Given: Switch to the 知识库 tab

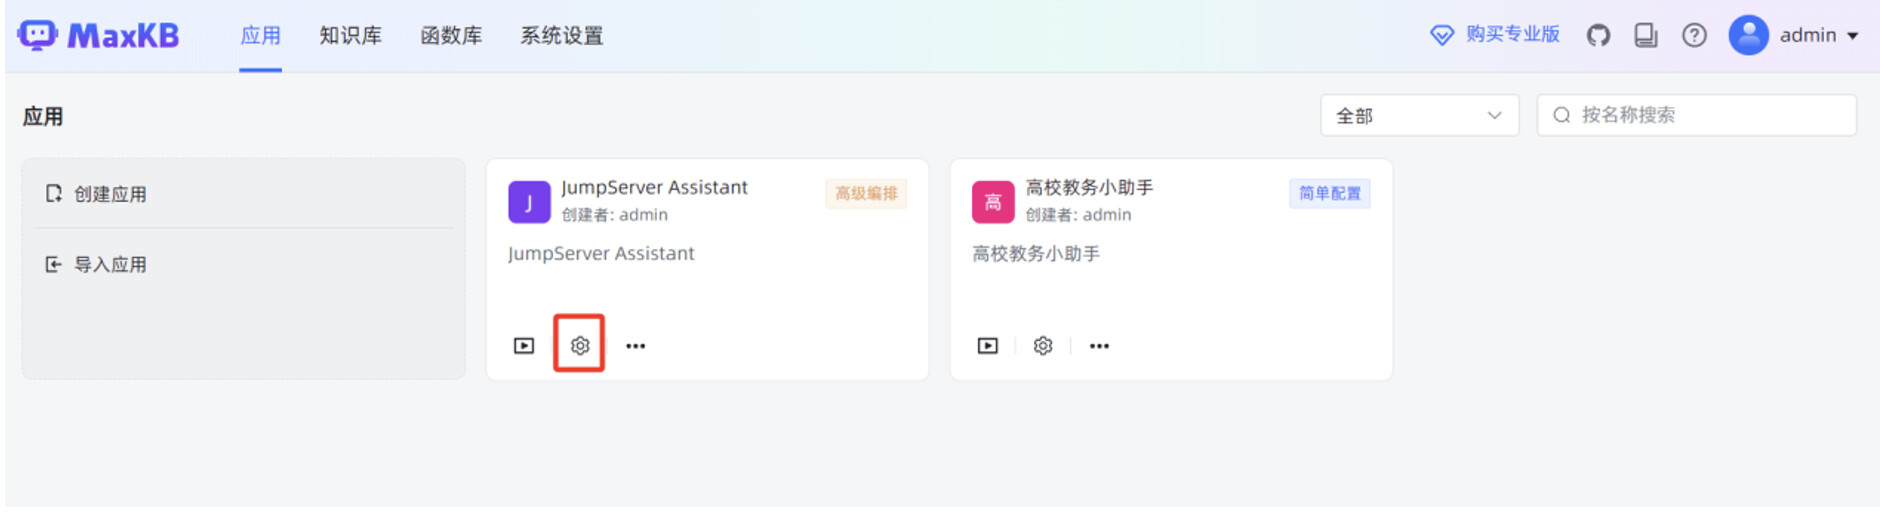Looking at the screenshot, I should tap(350, 36).
